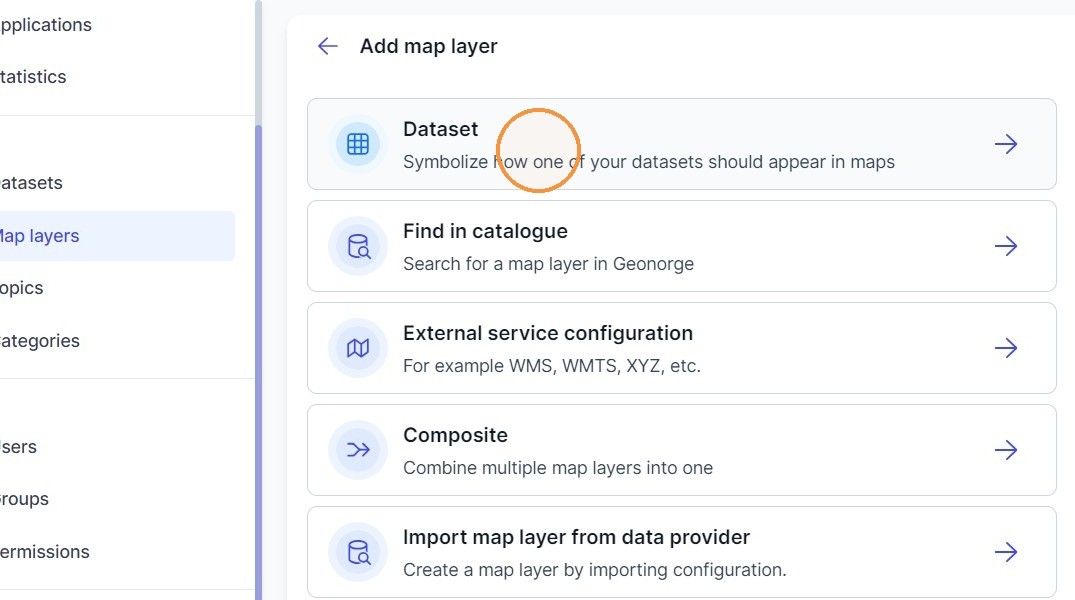Open Composite via its right arrow
The height and width of the screenshot is (600, 1075).
coord(1006,450)
